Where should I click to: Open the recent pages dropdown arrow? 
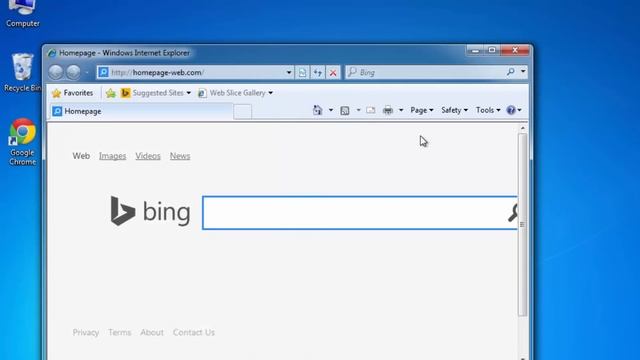tap(87, 73)
